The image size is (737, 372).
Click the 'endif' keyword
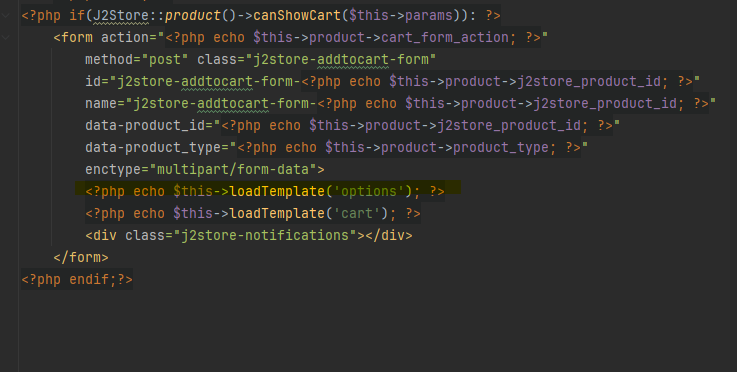pos(89,279)
